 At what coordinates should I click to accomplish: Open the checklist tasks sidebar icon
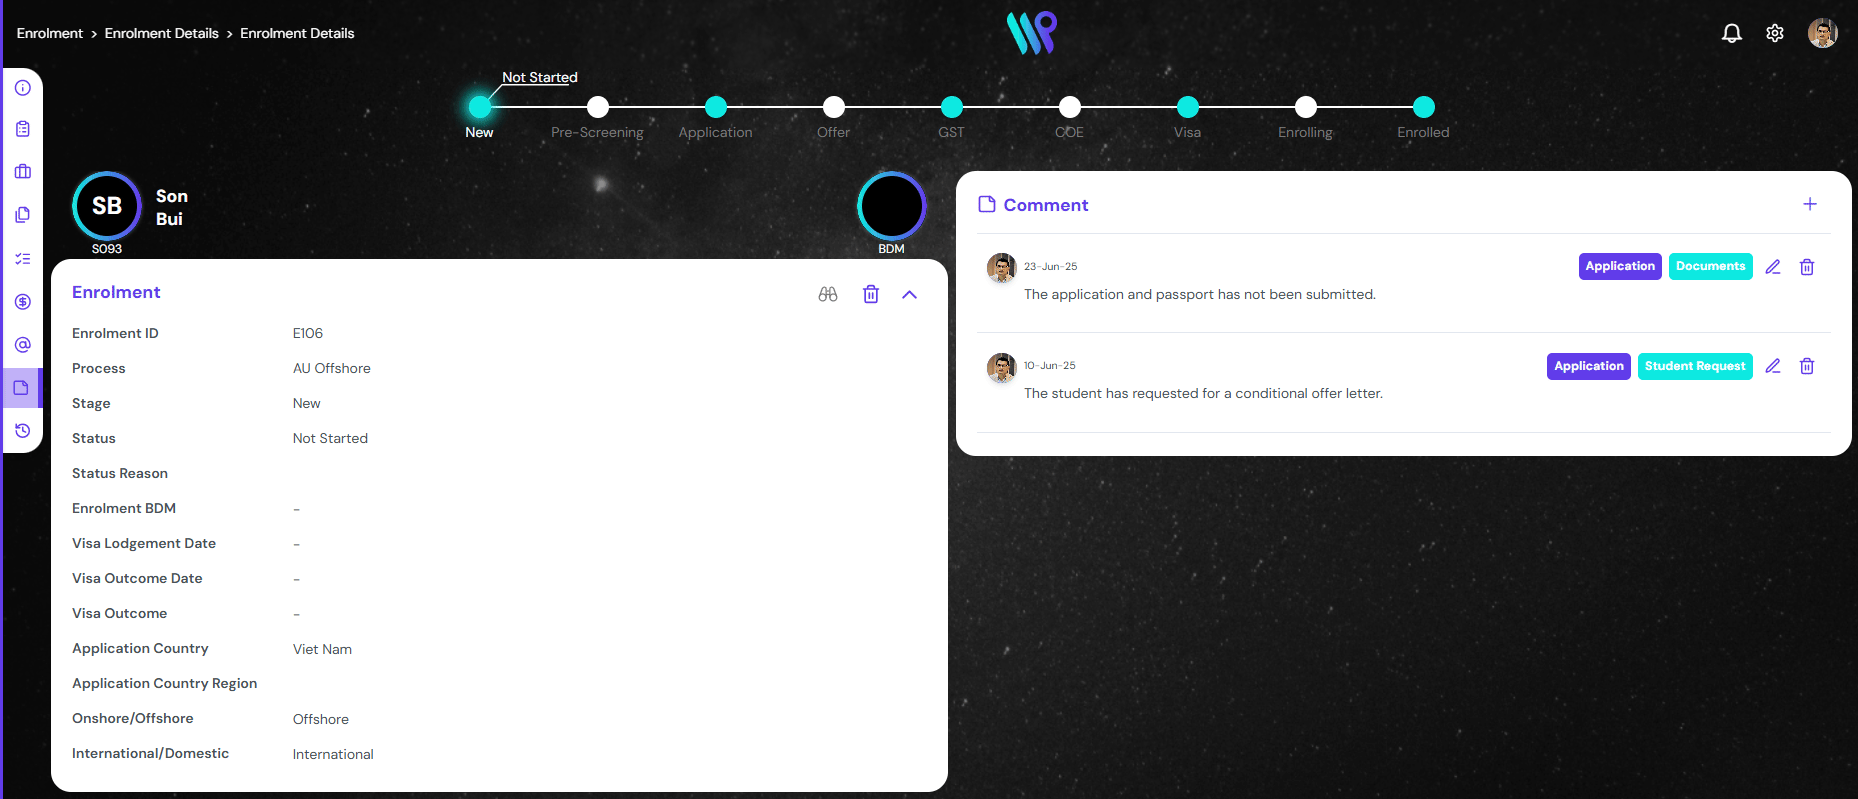point(23,259)
